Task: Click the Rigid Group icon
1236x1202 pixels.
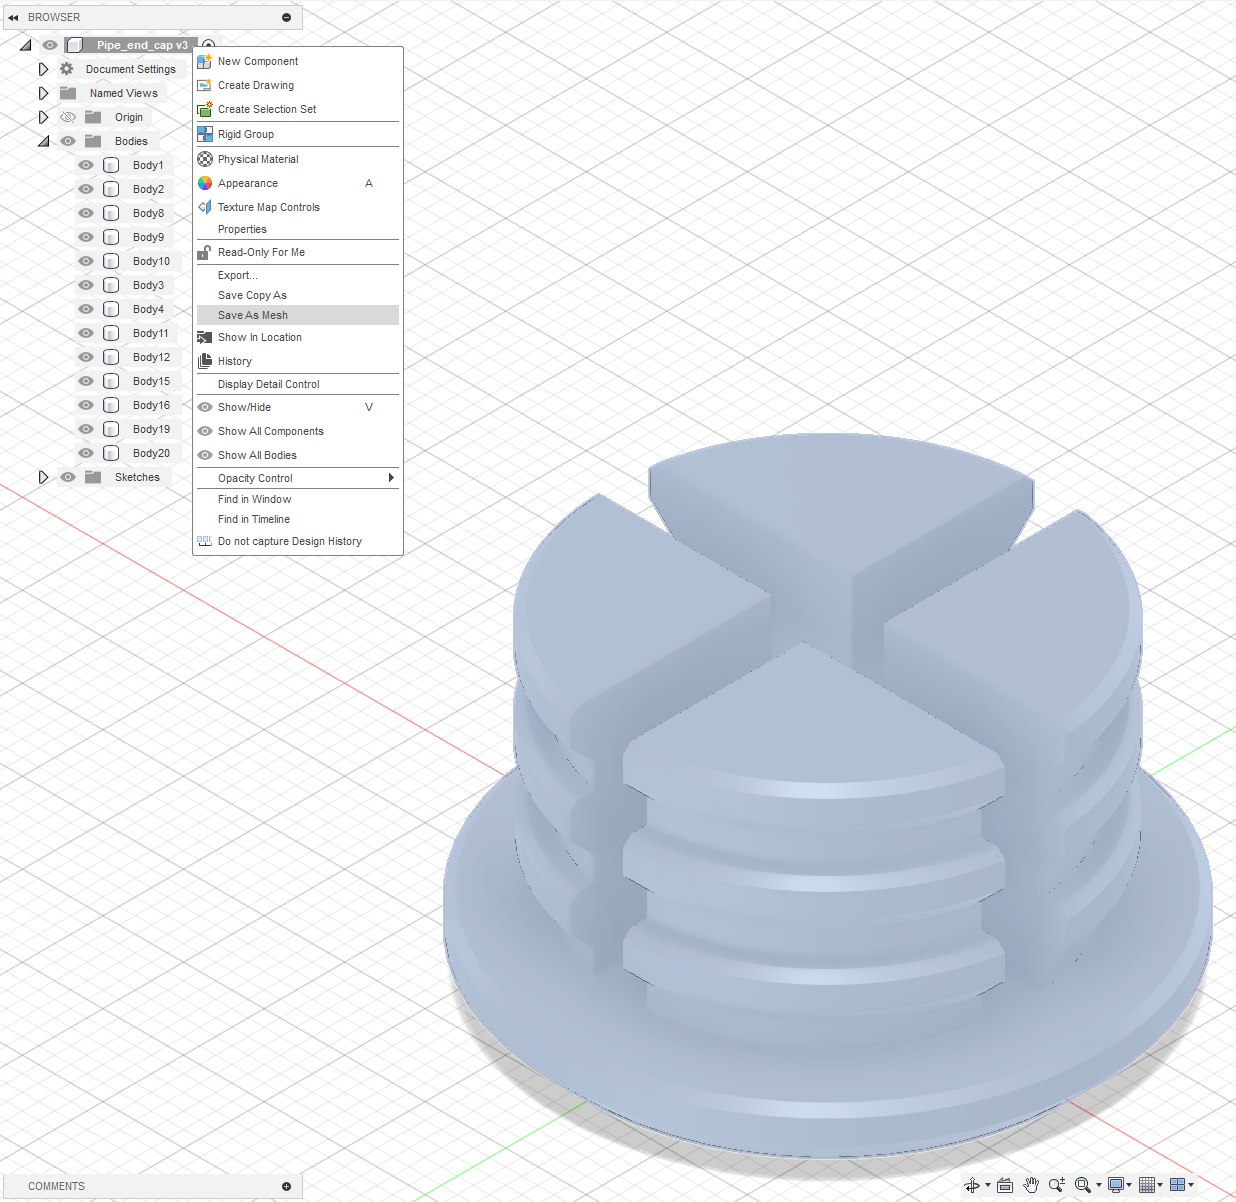Action: 205,134
